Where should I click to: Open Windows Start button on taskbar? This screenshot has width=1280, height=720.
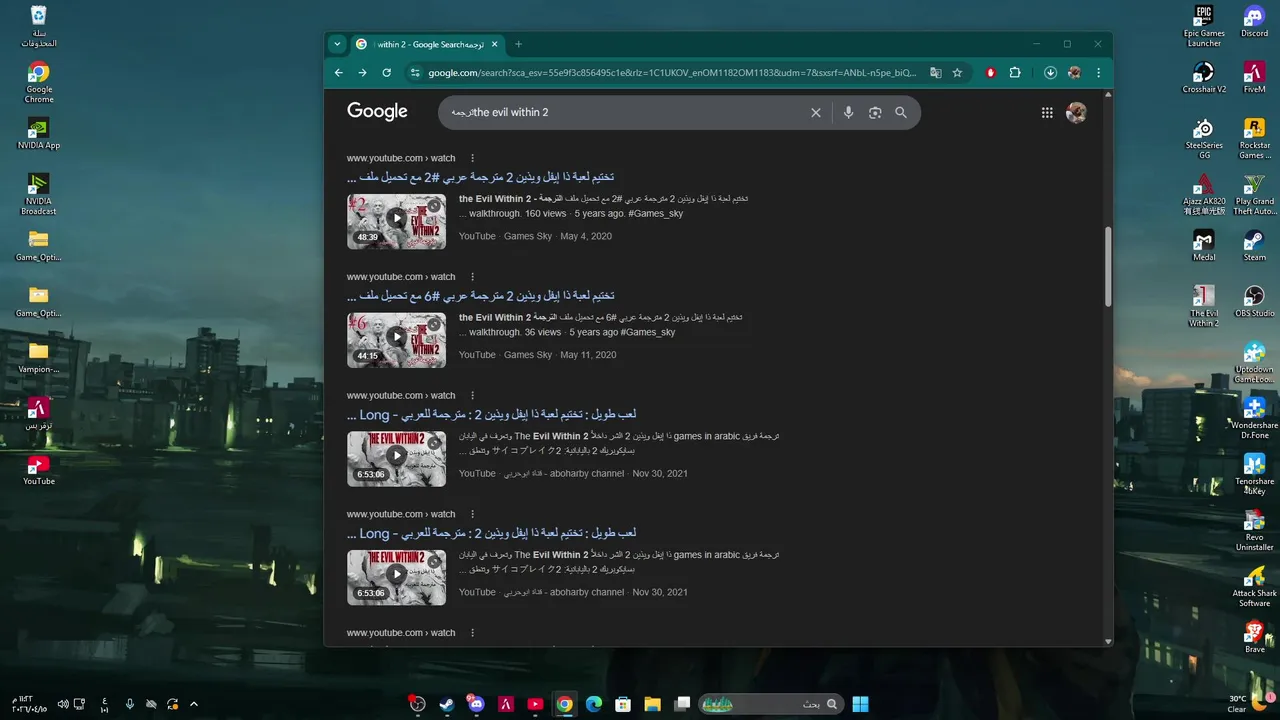(860, 704)
